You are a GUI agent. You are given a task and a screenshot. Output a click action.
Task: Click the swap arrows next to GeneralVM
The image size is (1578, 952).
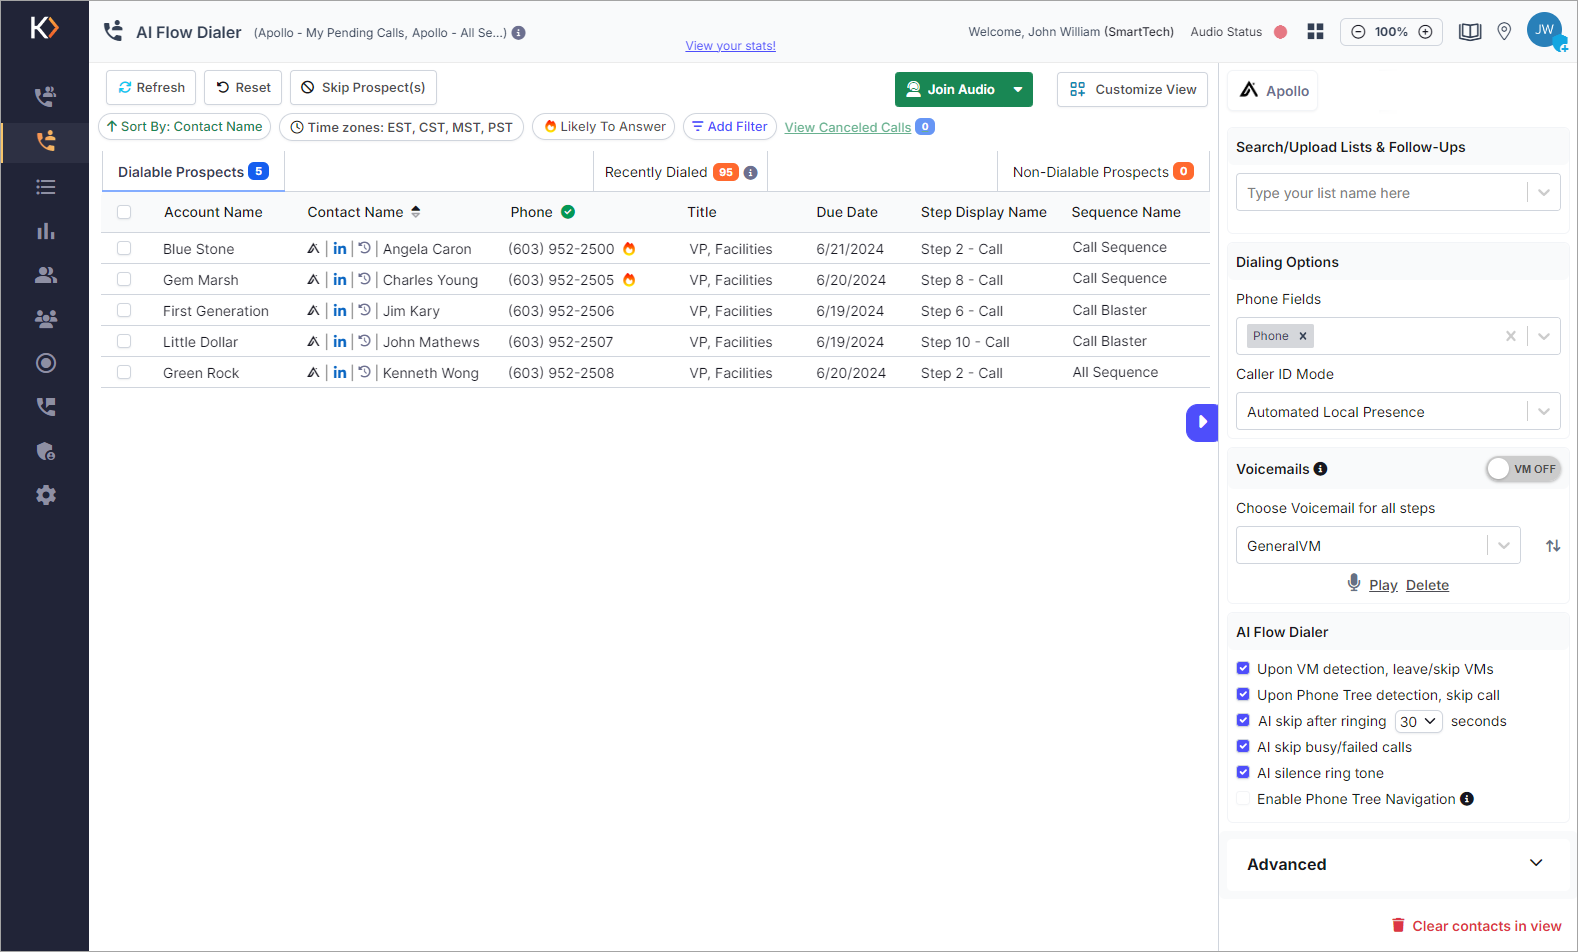(1553, 546)
